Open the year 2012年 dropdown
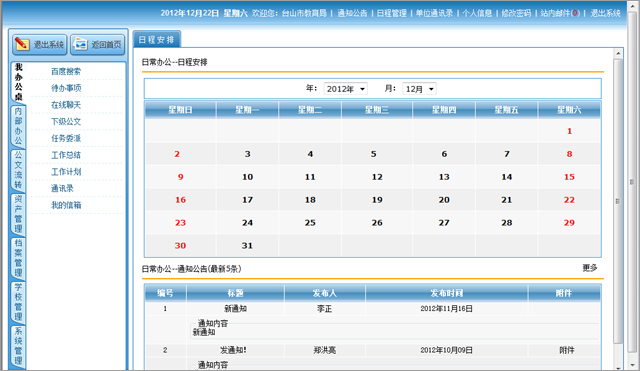 pos(345,89)
